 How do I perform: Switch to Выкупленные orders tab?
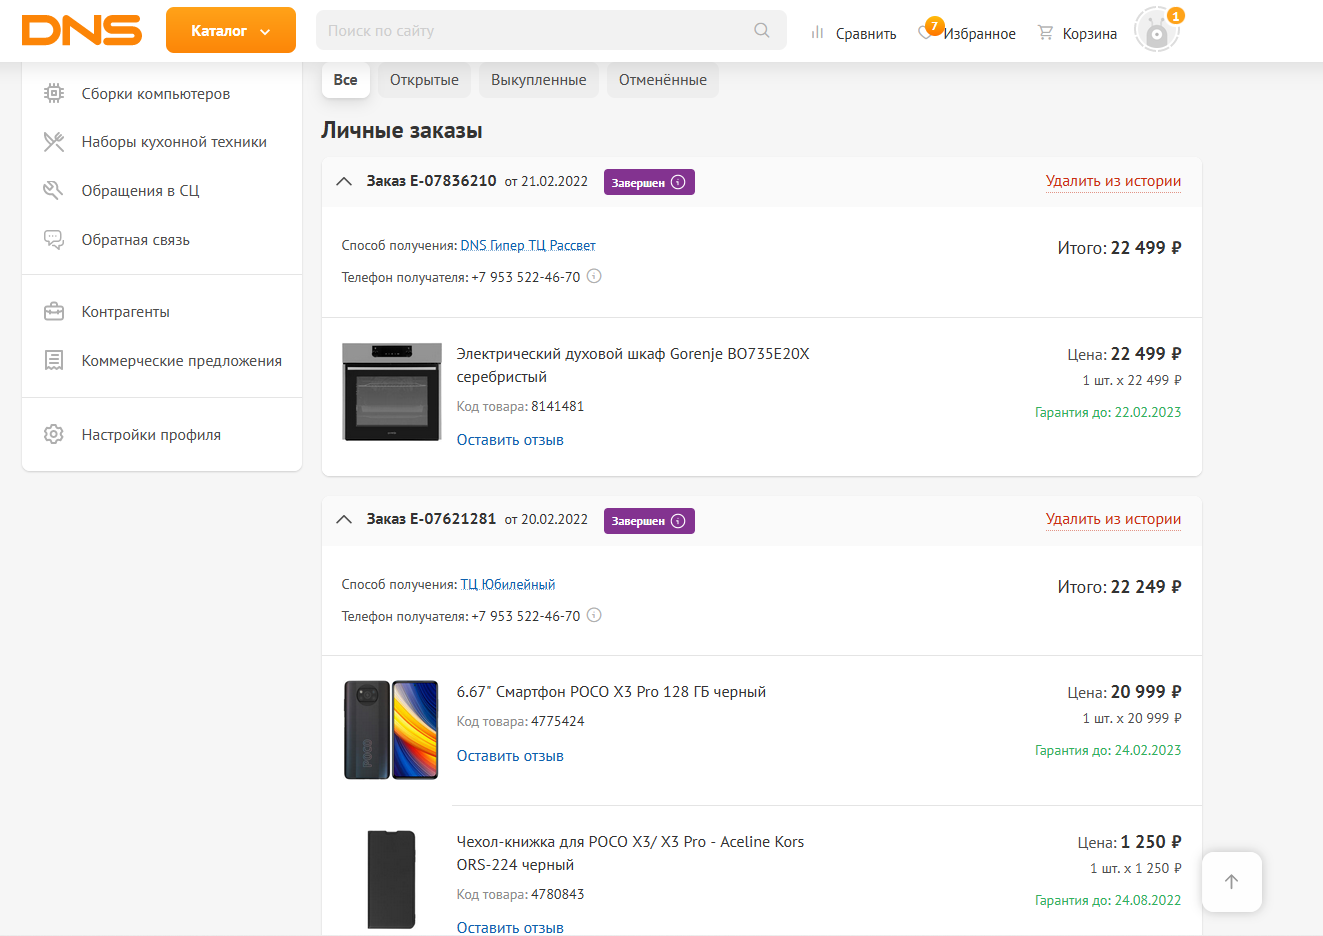click(539, 80)
